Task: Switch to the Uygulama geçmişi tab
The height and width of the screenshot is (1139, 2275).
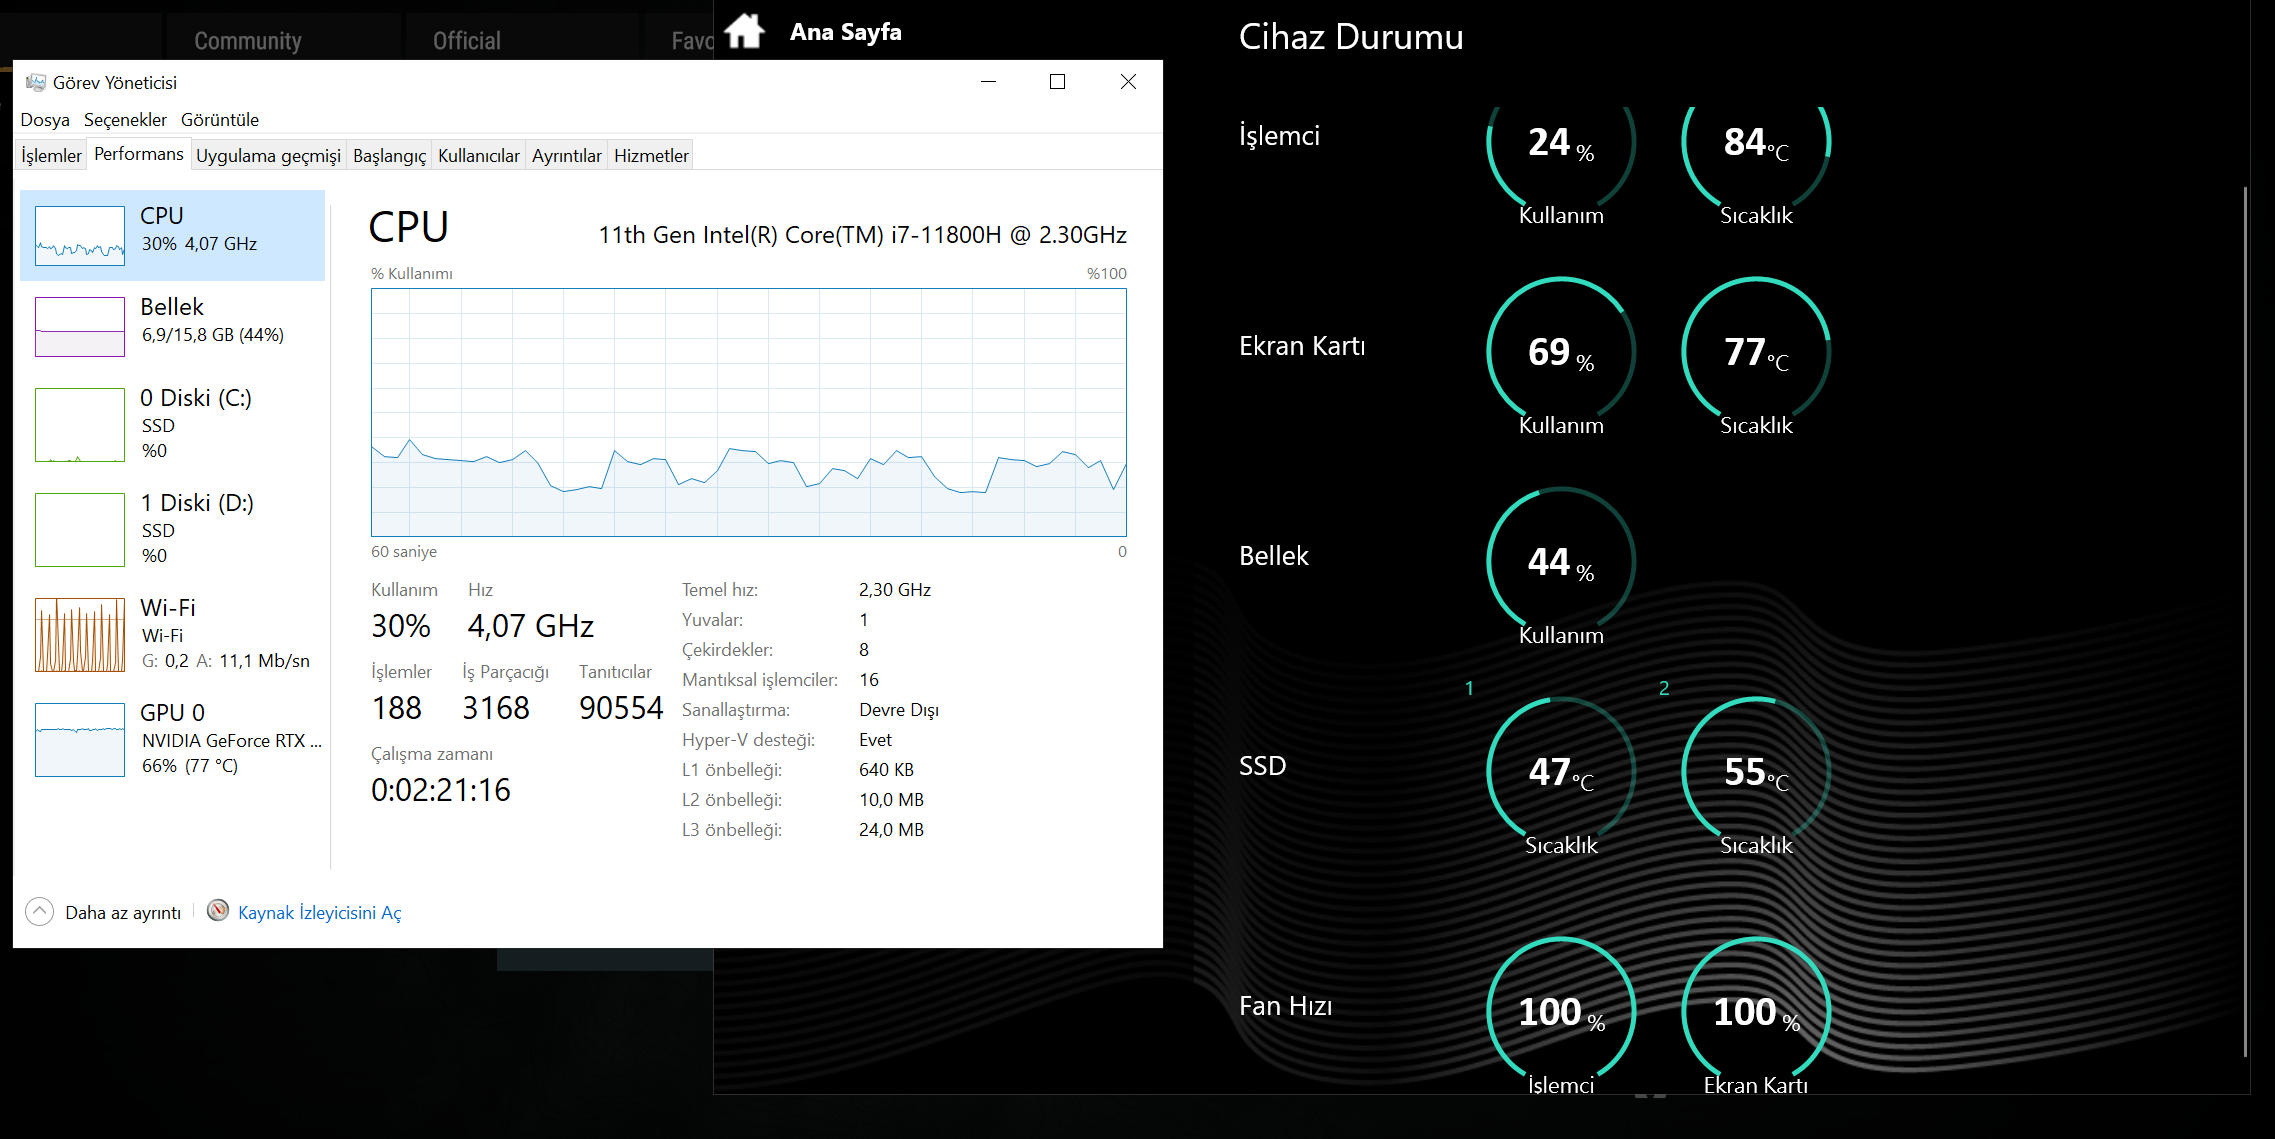Action: pos(268,155)
